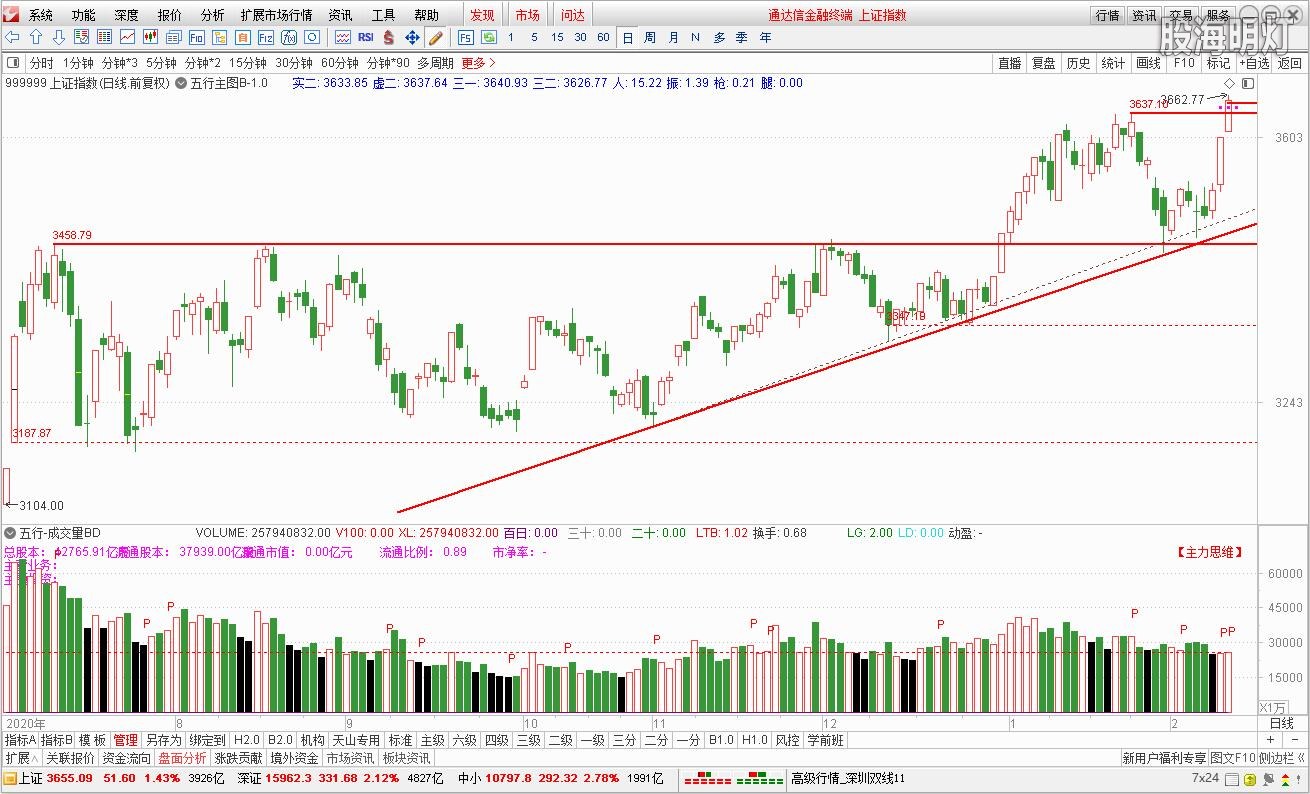Viewport: 1310px width, 794px height.
Task: Select the weekly period 周
Action: (650, 37)
